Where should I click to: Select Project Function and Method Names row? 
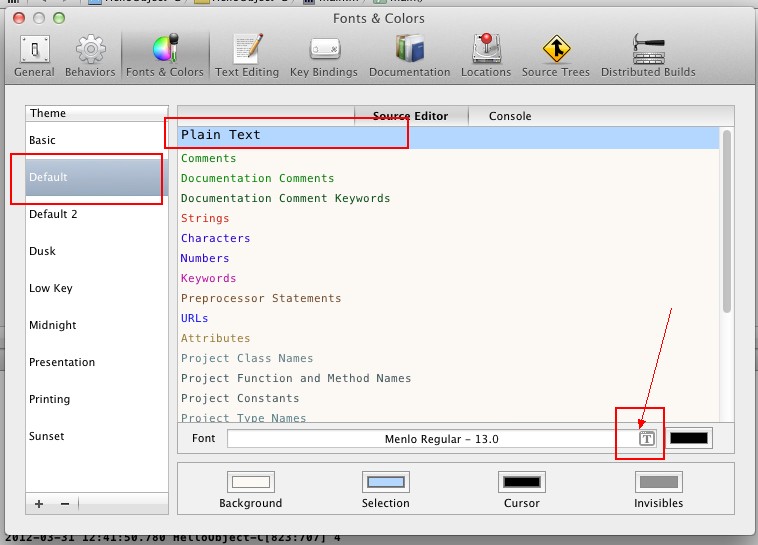pos(449,378)
